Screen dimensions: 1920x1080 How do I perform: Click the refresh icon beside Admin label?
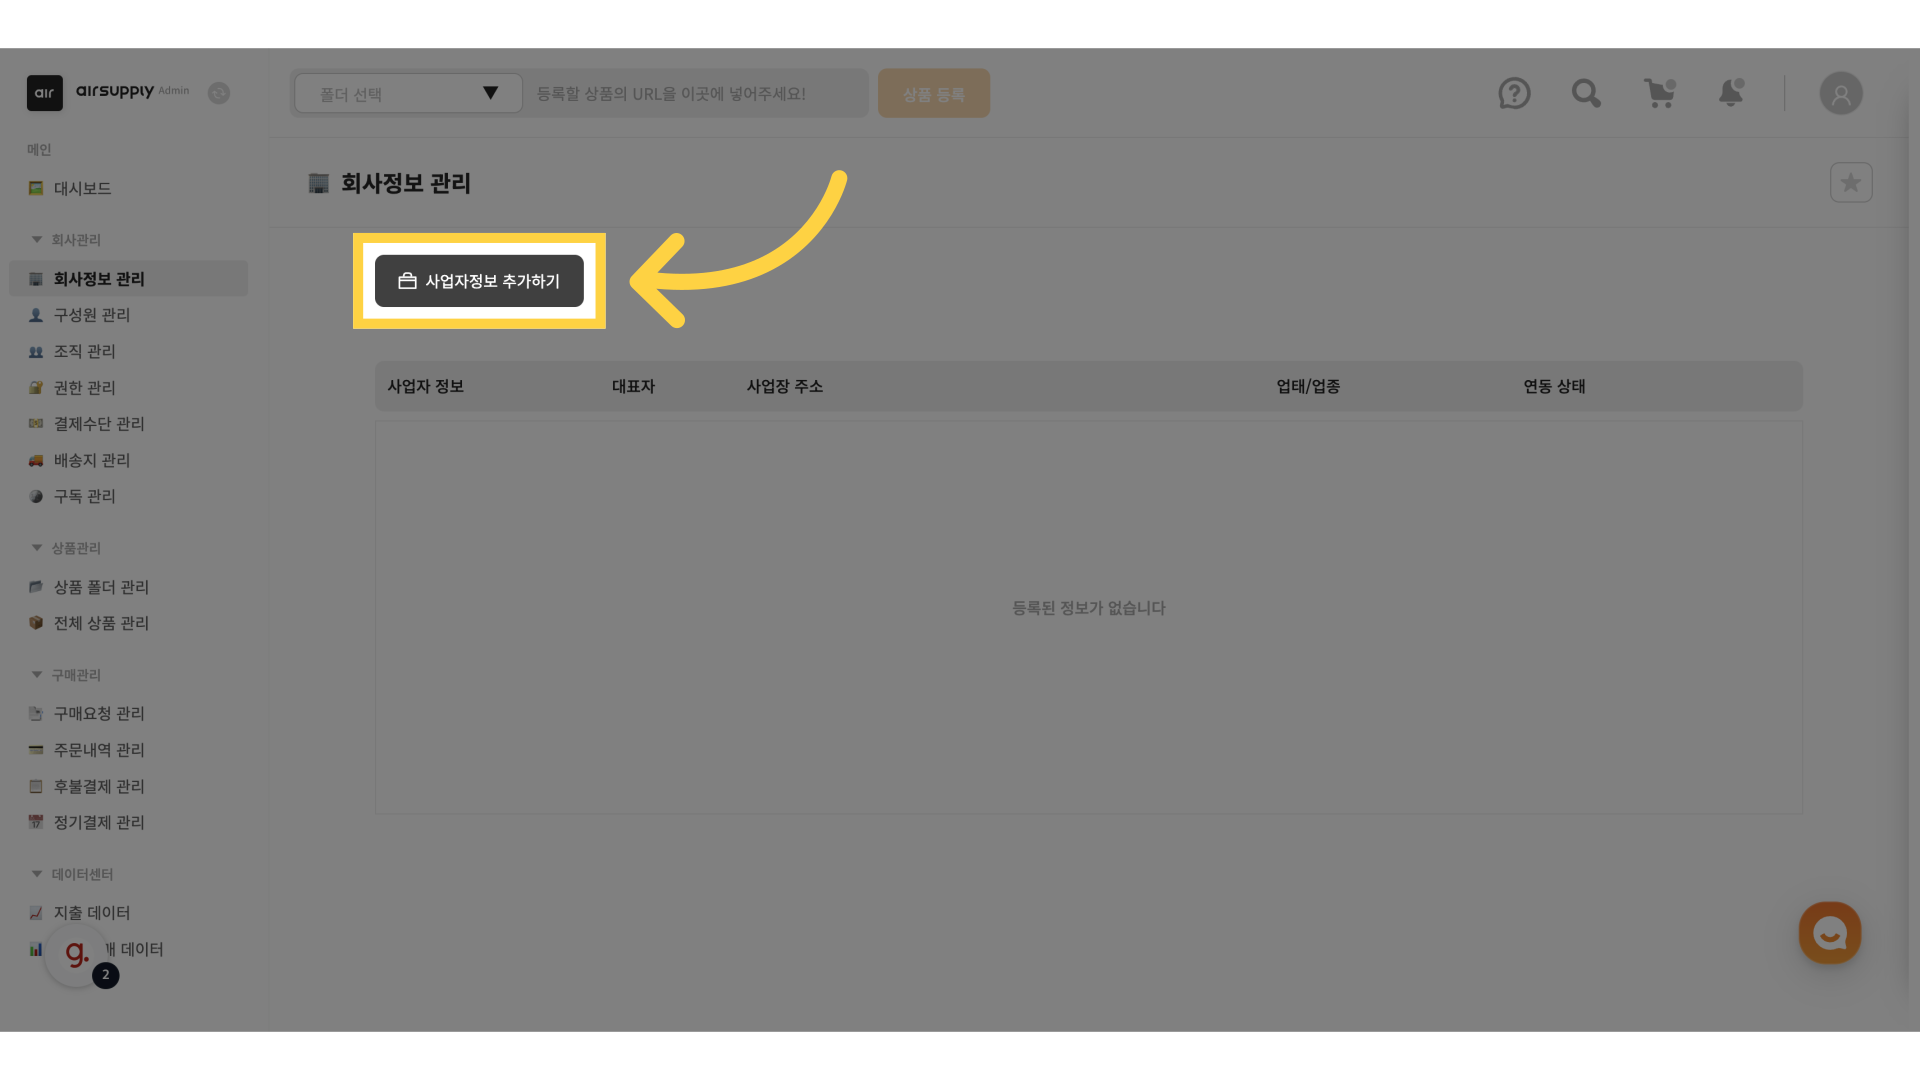(x=219, y=93)
